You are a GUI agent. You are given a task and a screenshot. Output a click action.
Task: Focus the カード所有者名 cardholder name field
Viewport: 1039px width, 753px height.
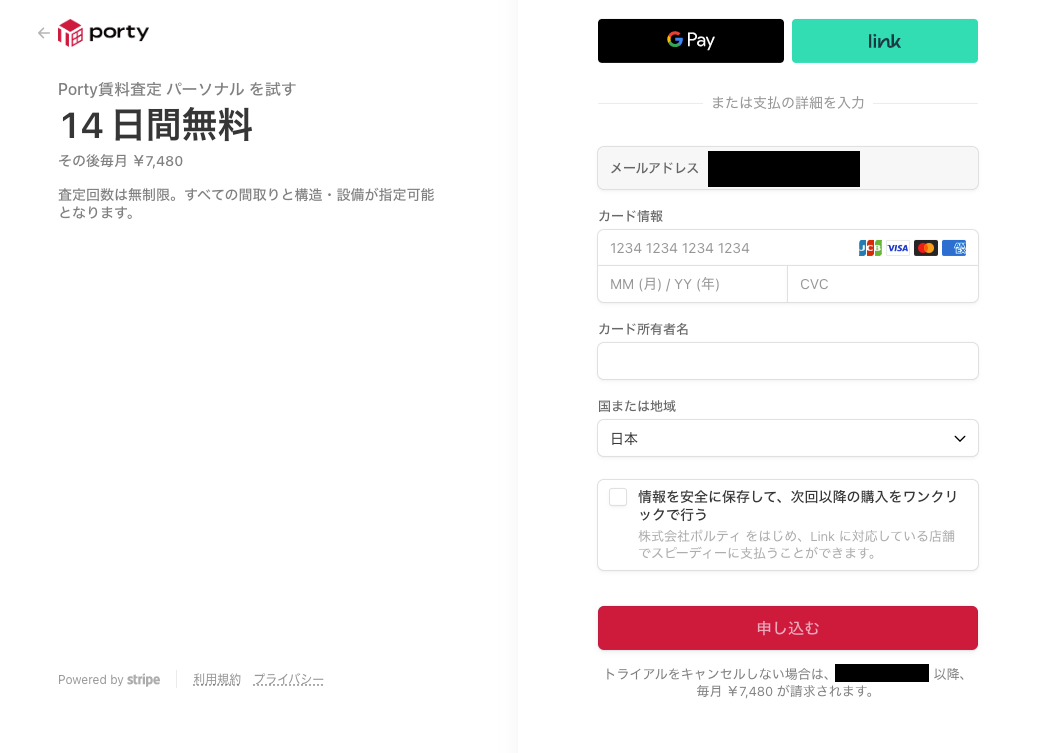coord(787,361)
